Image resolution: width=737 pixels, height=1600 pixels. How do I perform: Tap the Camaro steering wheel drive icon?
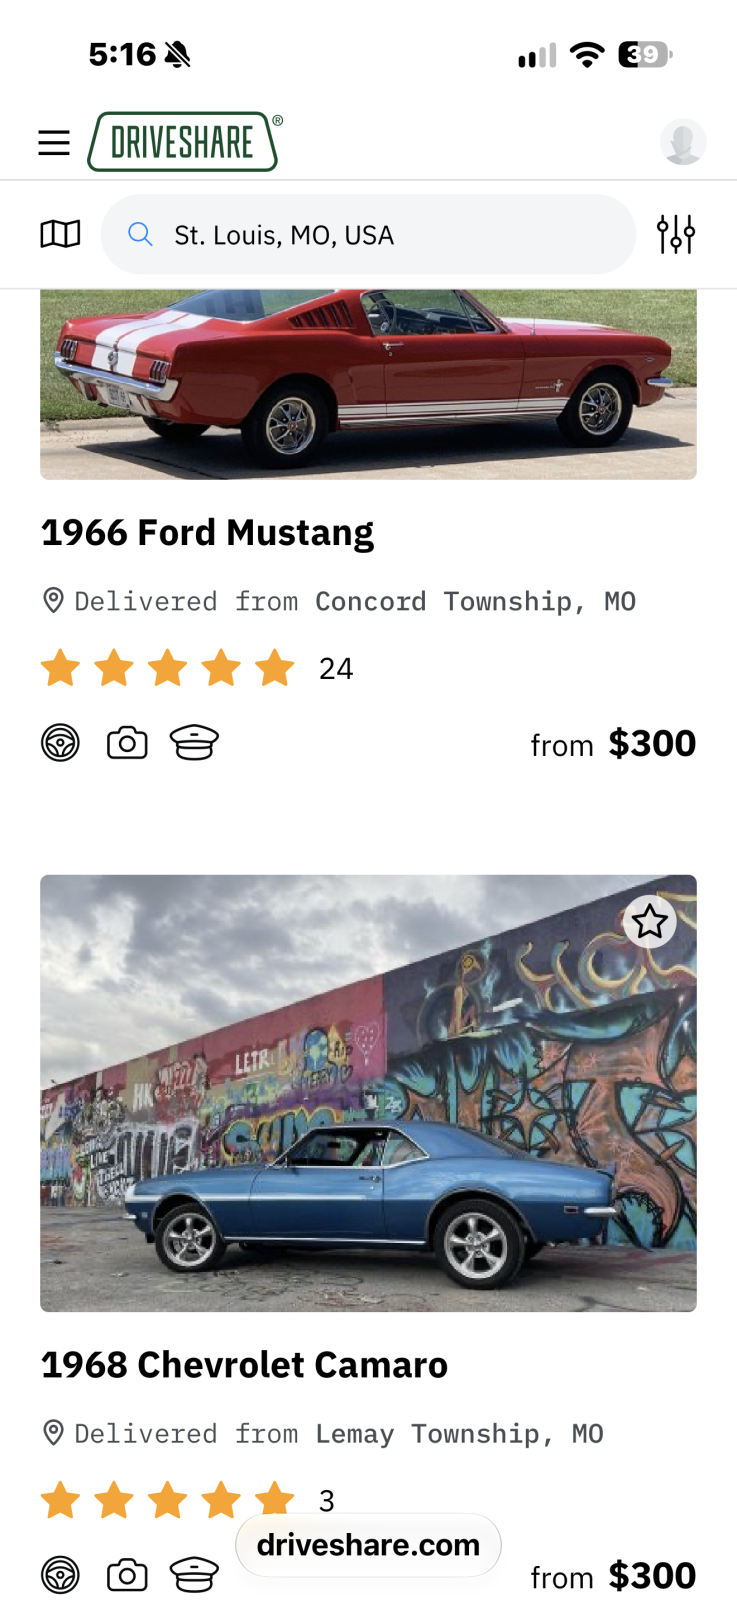60,1575
